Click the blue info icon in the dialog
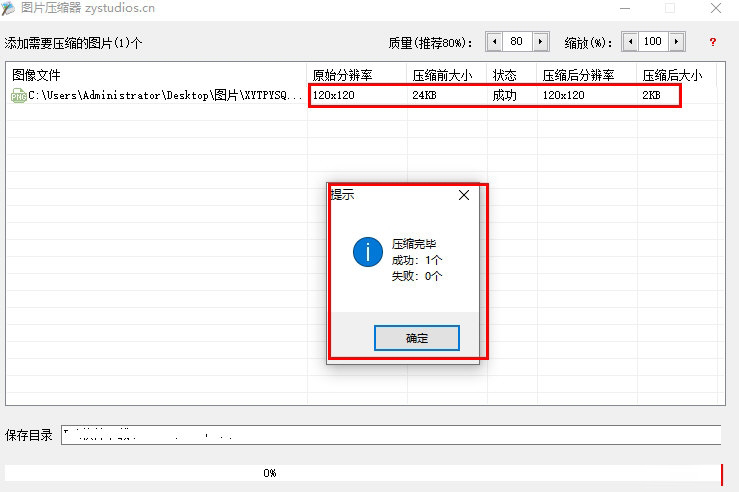 [368, 252]
